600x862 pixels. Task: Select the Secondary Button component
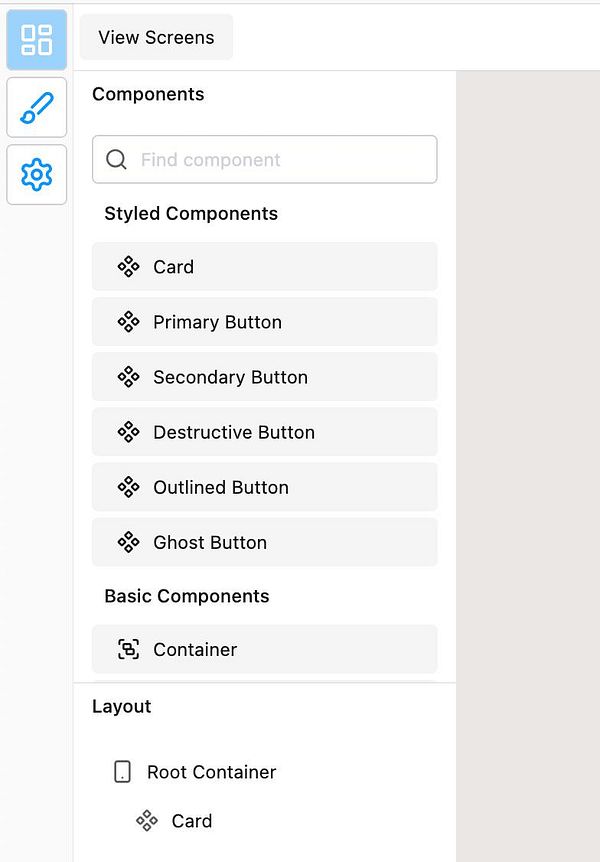265,377
